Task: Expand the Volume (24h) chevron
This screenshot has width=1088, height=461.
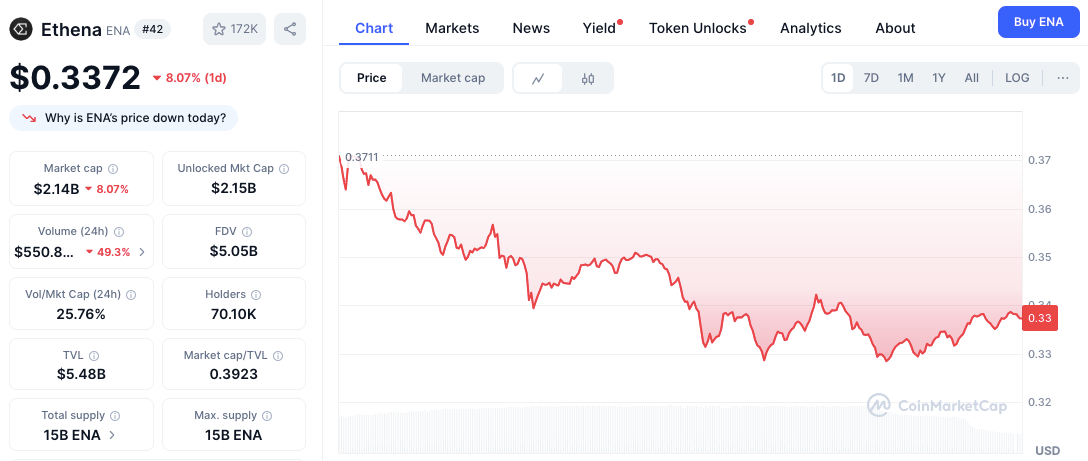Action: (142, 252)
